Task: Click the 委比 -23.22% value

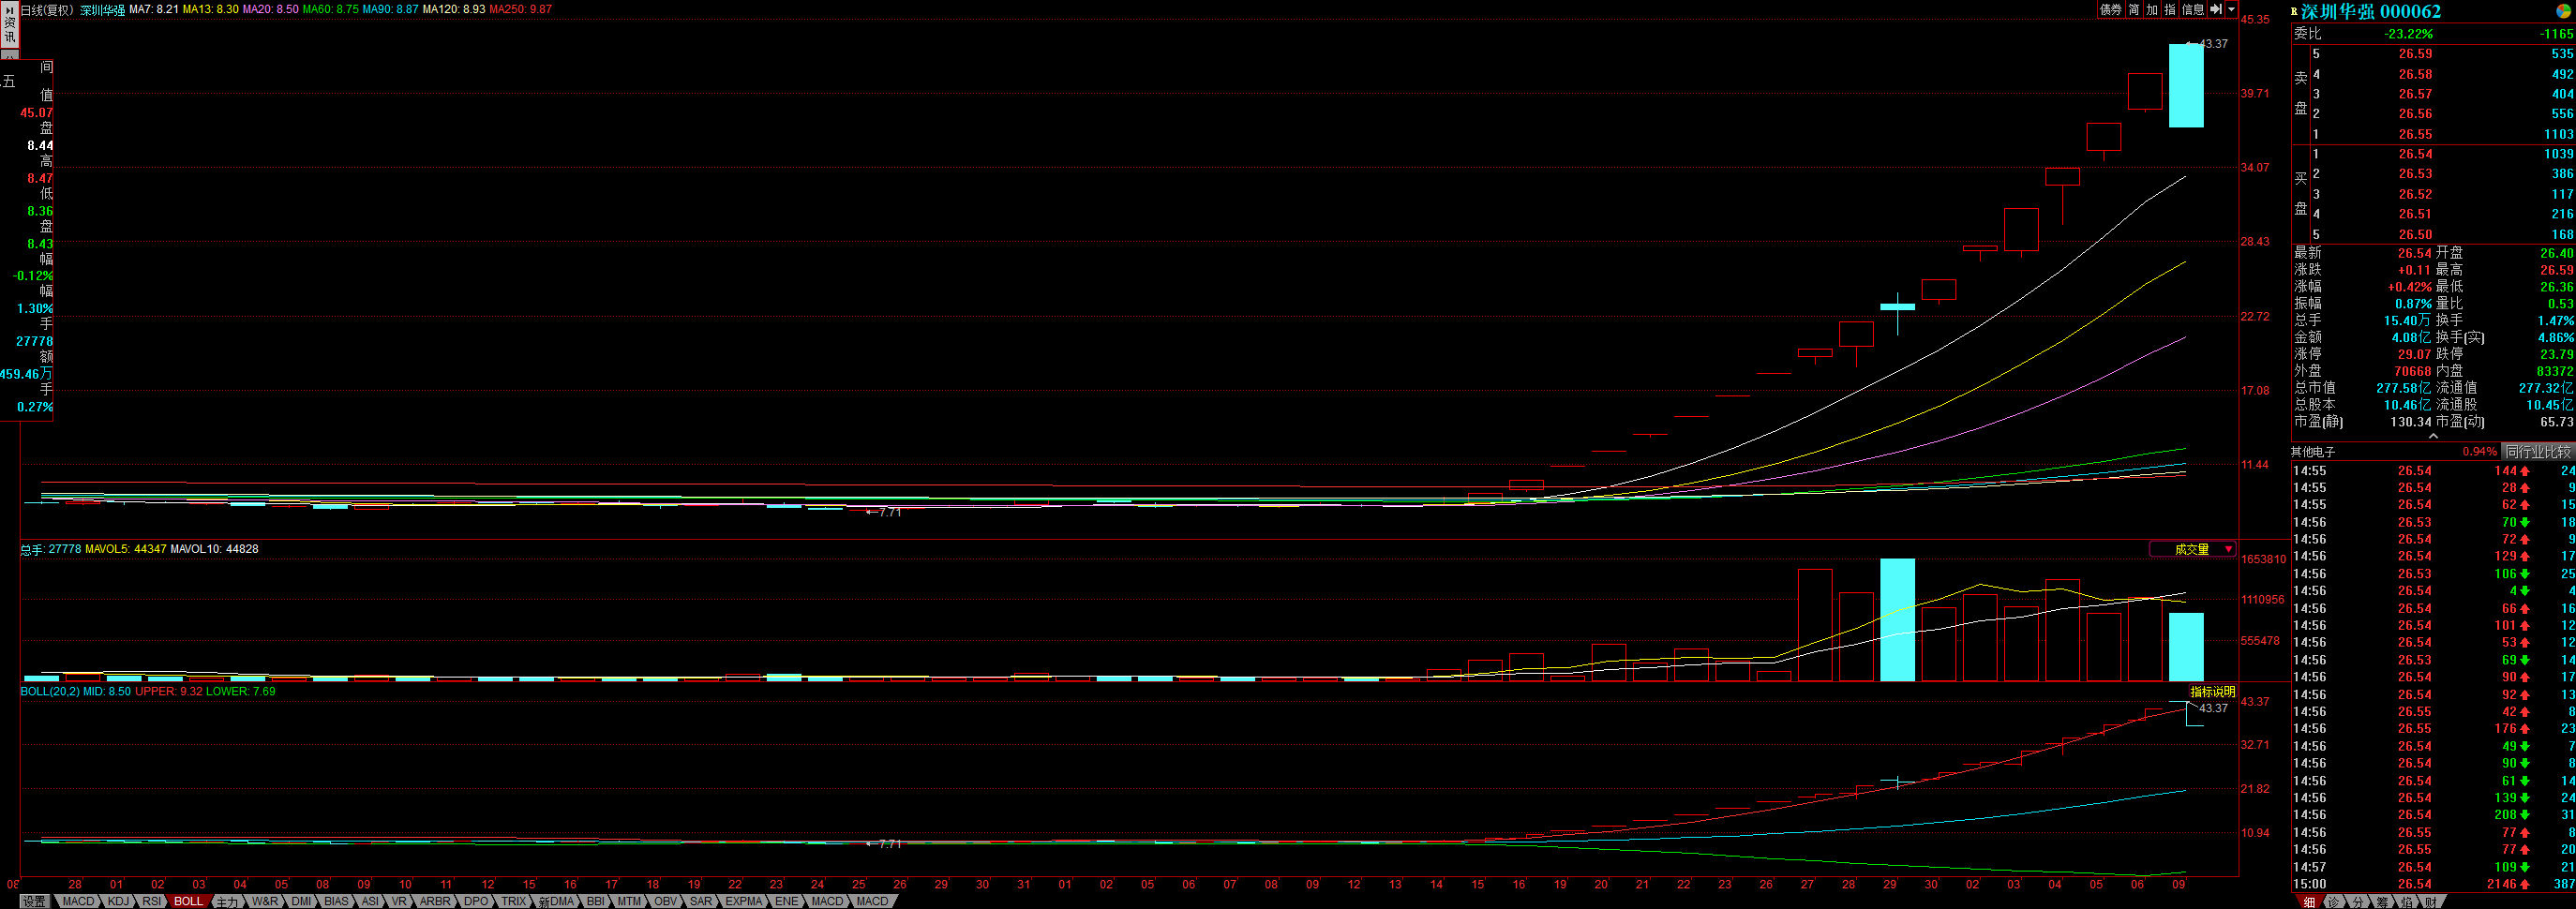Action: (2408, 34)
